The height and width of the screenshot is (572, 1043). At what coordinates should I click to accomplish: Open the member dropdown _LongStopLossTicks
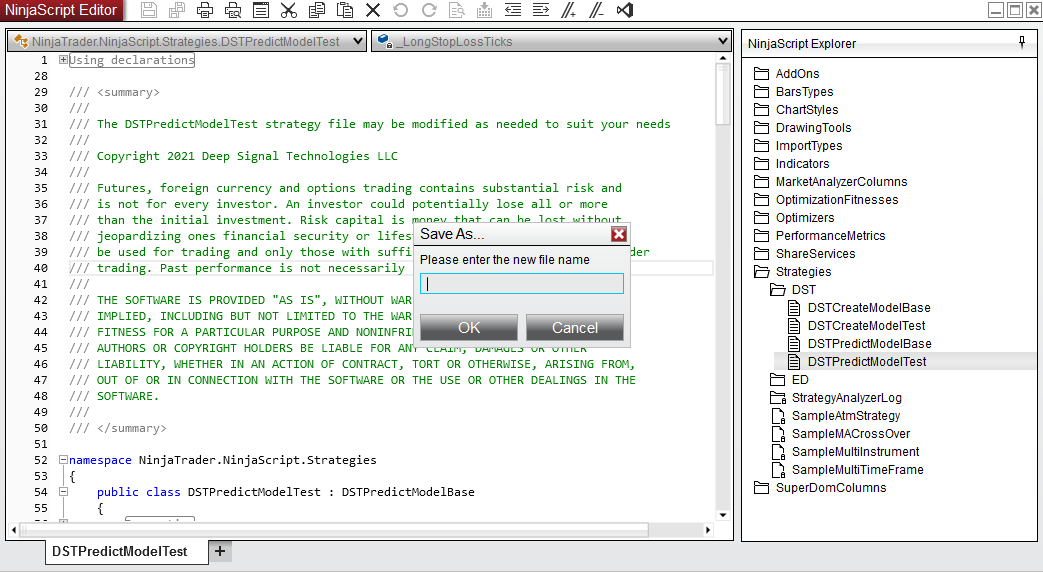[551, 41]
